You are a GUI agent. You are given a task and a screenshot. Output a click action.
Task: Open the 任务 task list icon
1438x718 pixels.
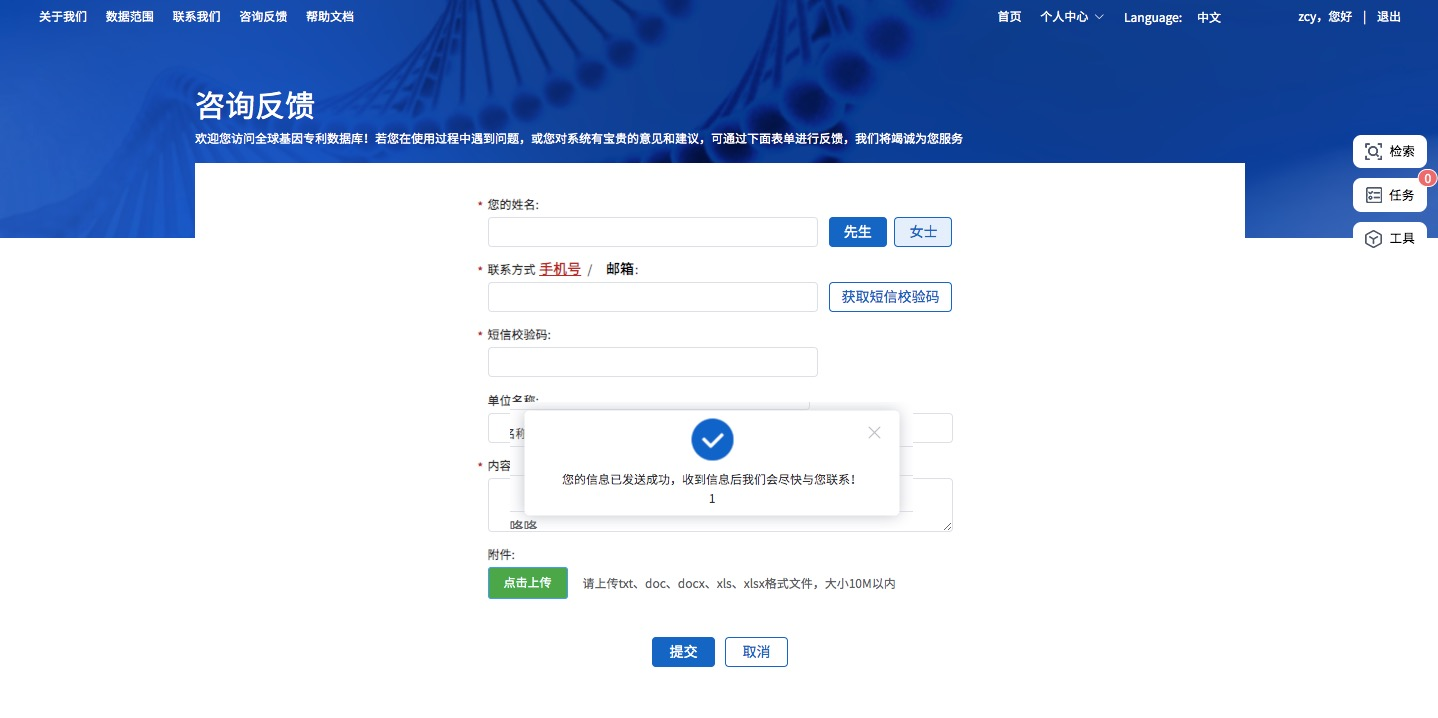tap(1374, 195)
